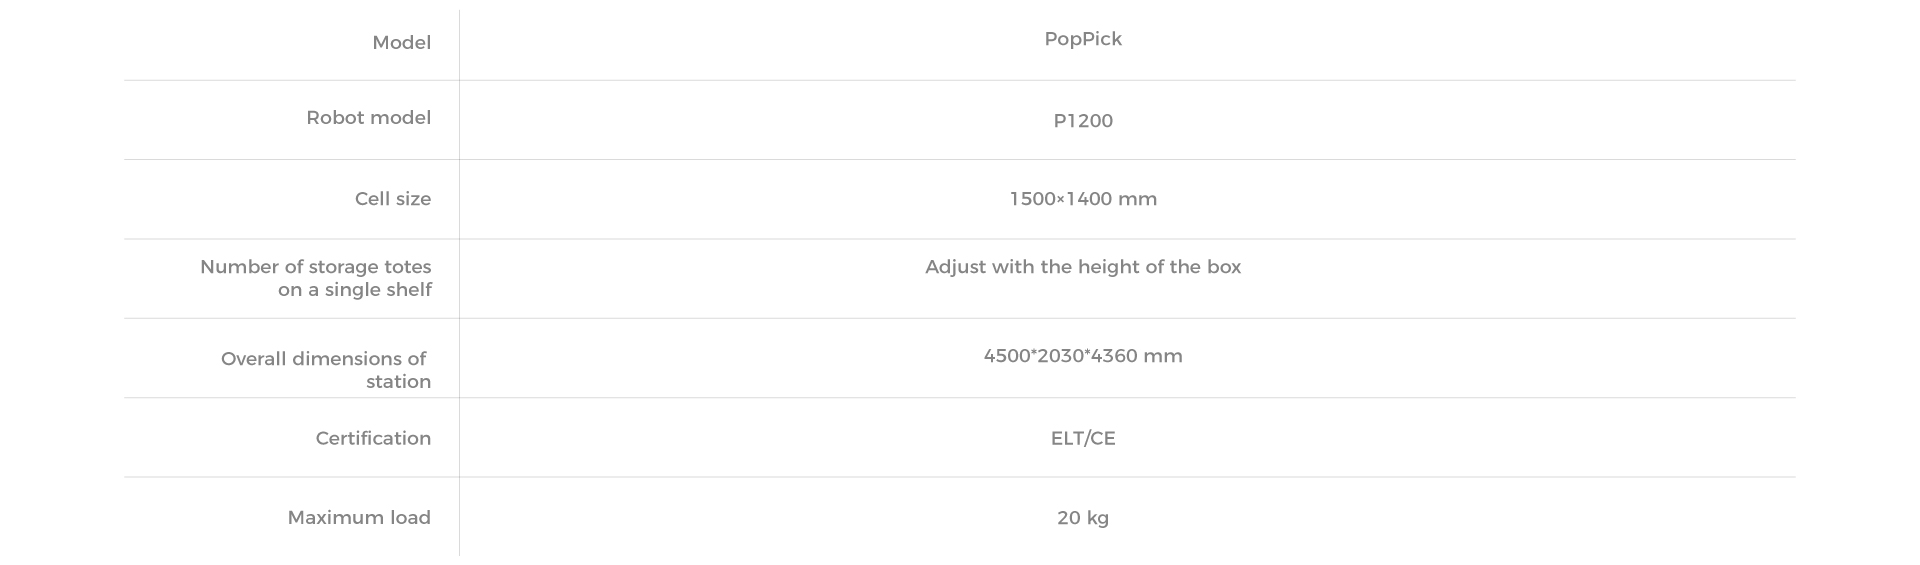Image resolution: width=1920 pixels, height=565 pixels.
Task: Select the 20 kg value
Action: click(1083, 518)
